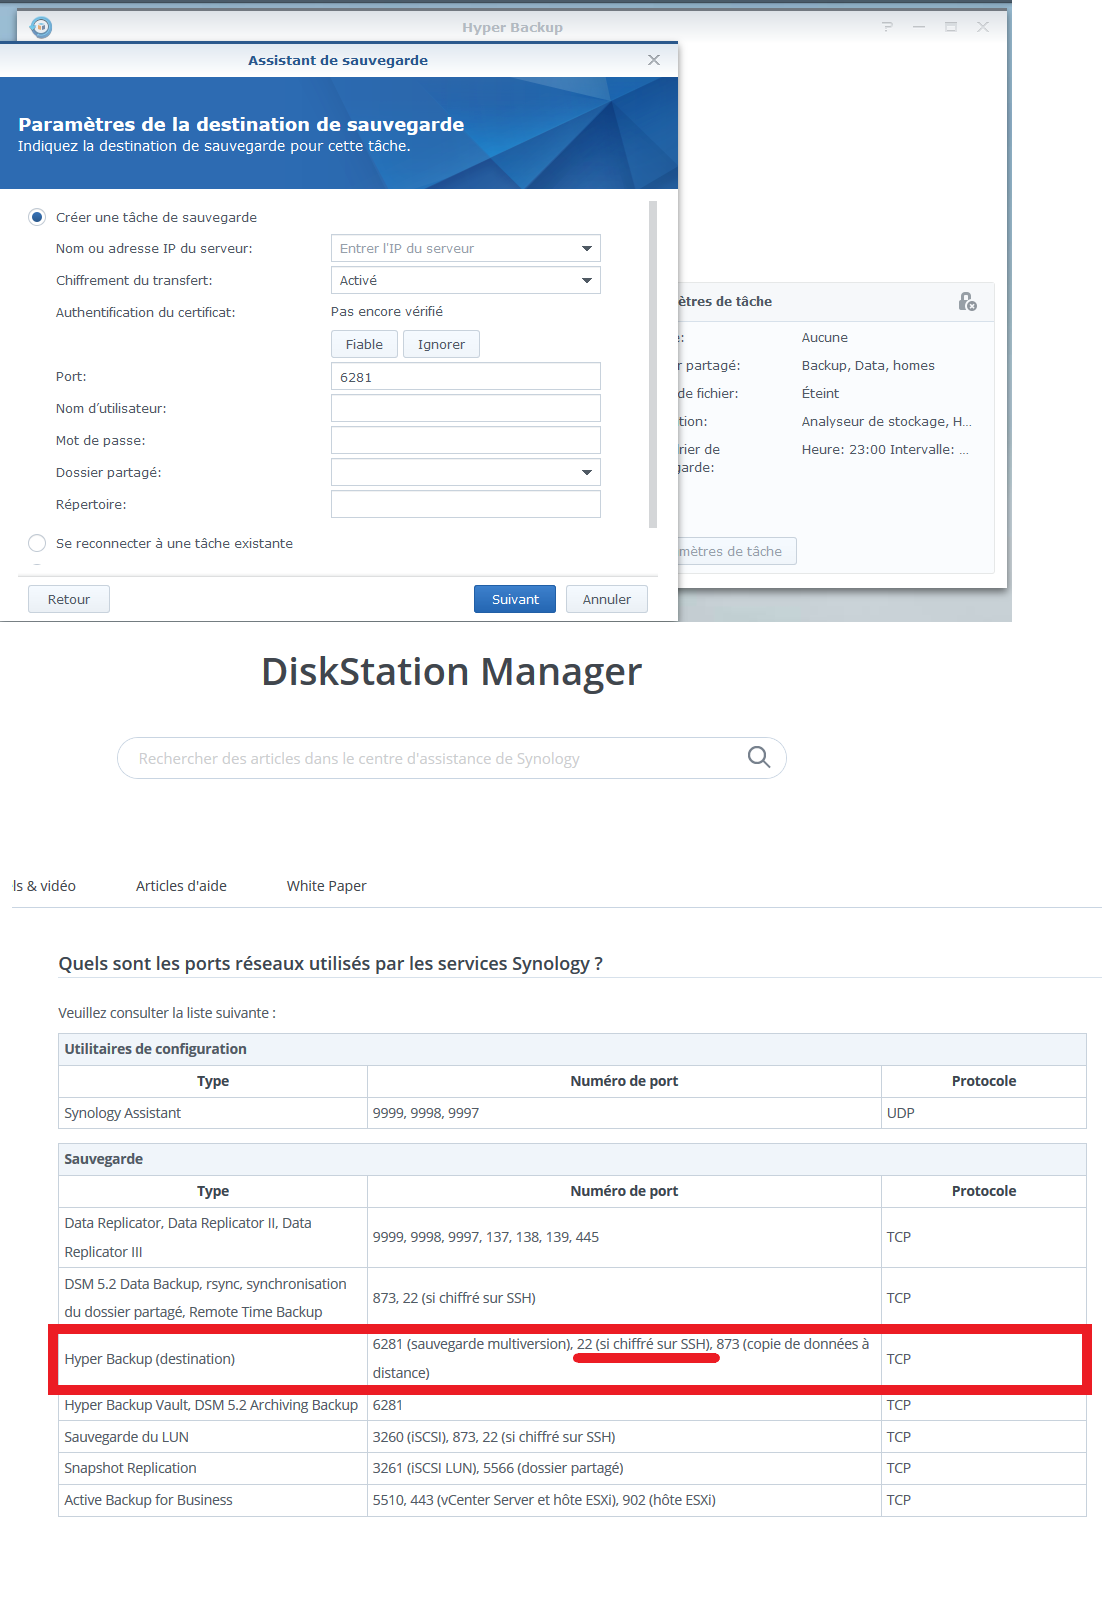
Task: Click the Pas encore vérifié status text
Action: click(387, 312)
